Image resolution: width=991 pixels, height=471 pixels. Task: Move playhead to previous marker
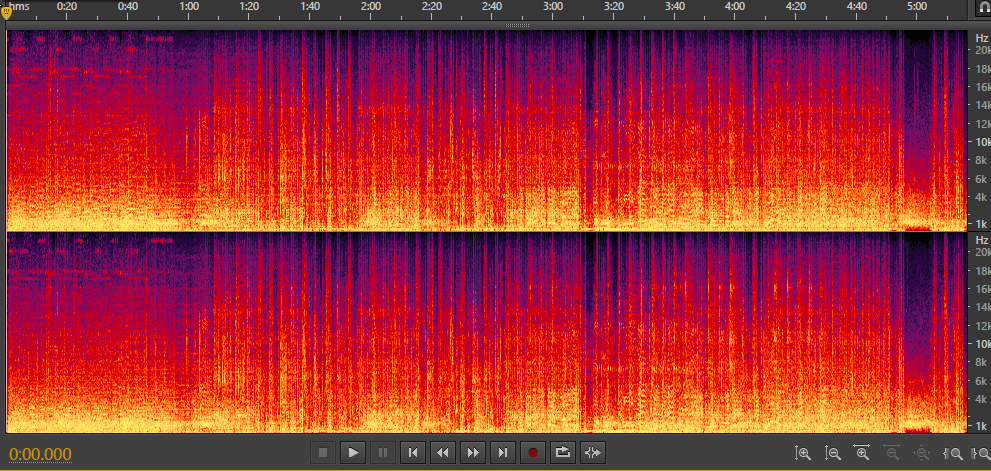pos(413,453)
